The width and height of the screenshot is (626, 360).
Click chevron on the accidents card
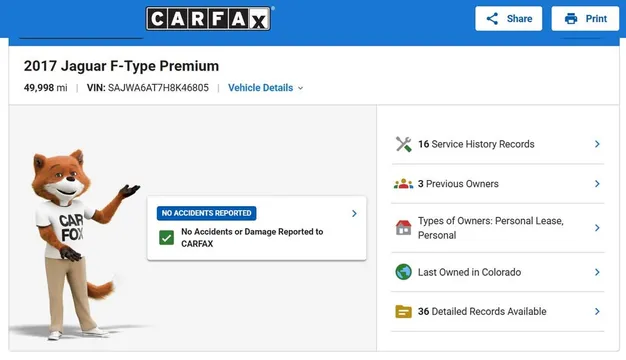(x=354, y=214)
